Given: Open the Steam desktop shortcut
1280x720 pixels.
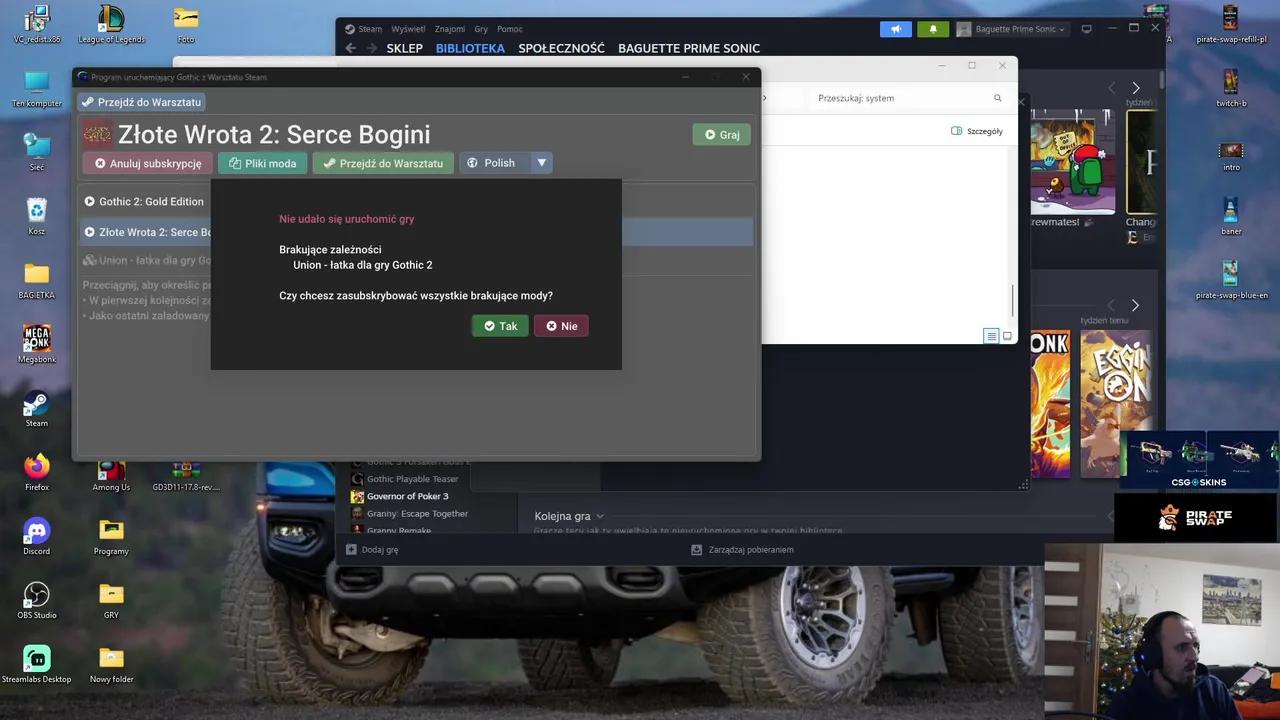Looking at the screenshot, I should (x=37, y=408).
